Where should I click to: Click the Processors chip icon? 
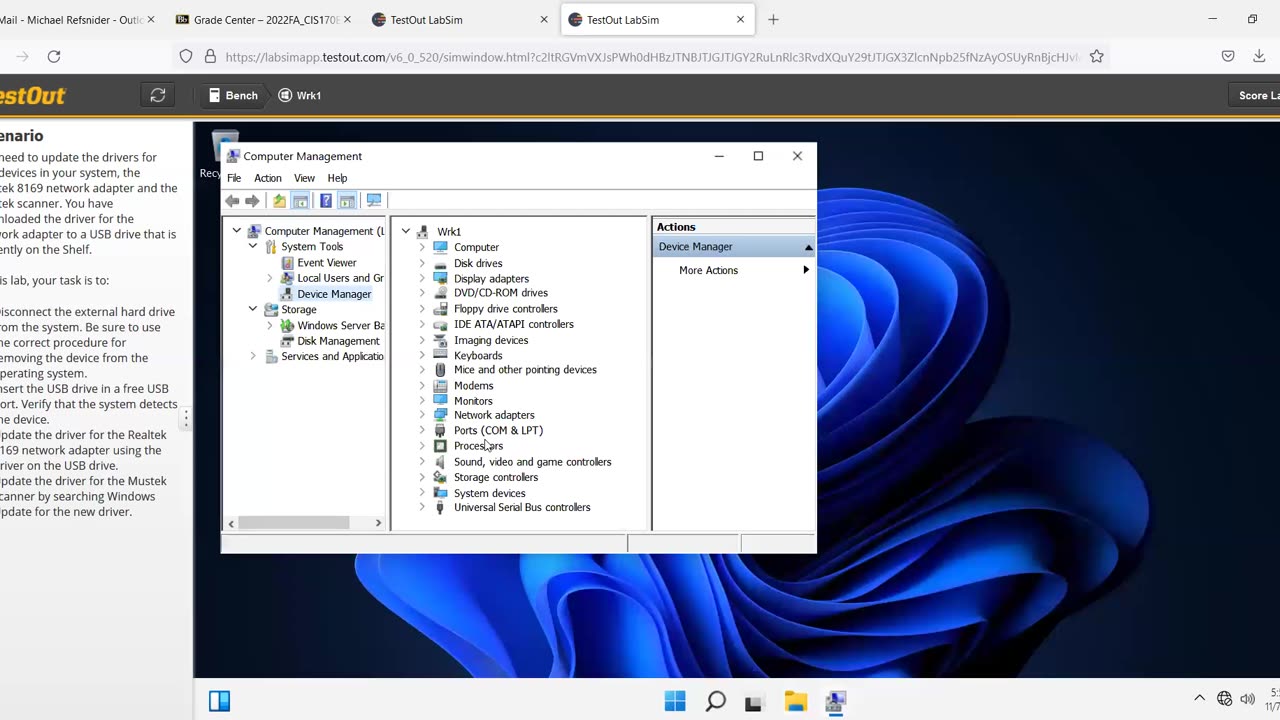click(440, 446)
